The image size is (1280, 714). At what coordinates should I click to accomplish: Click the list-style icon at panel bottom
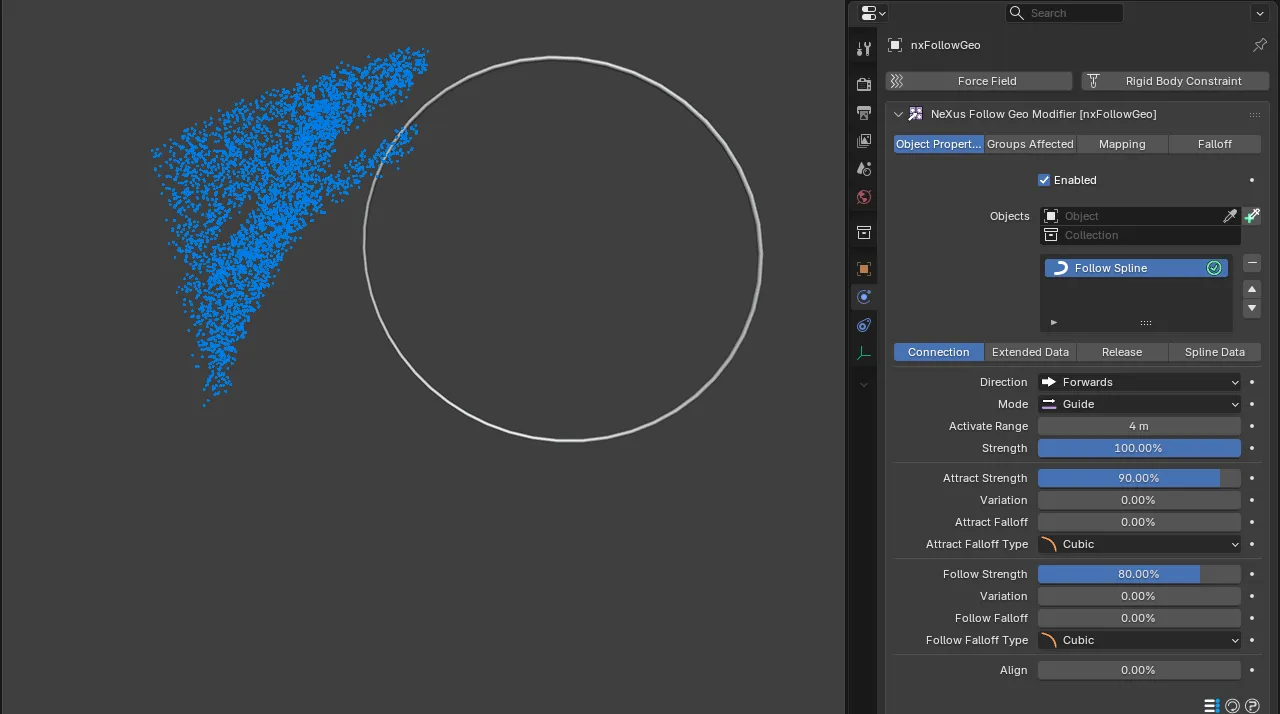coord(1211,706)
